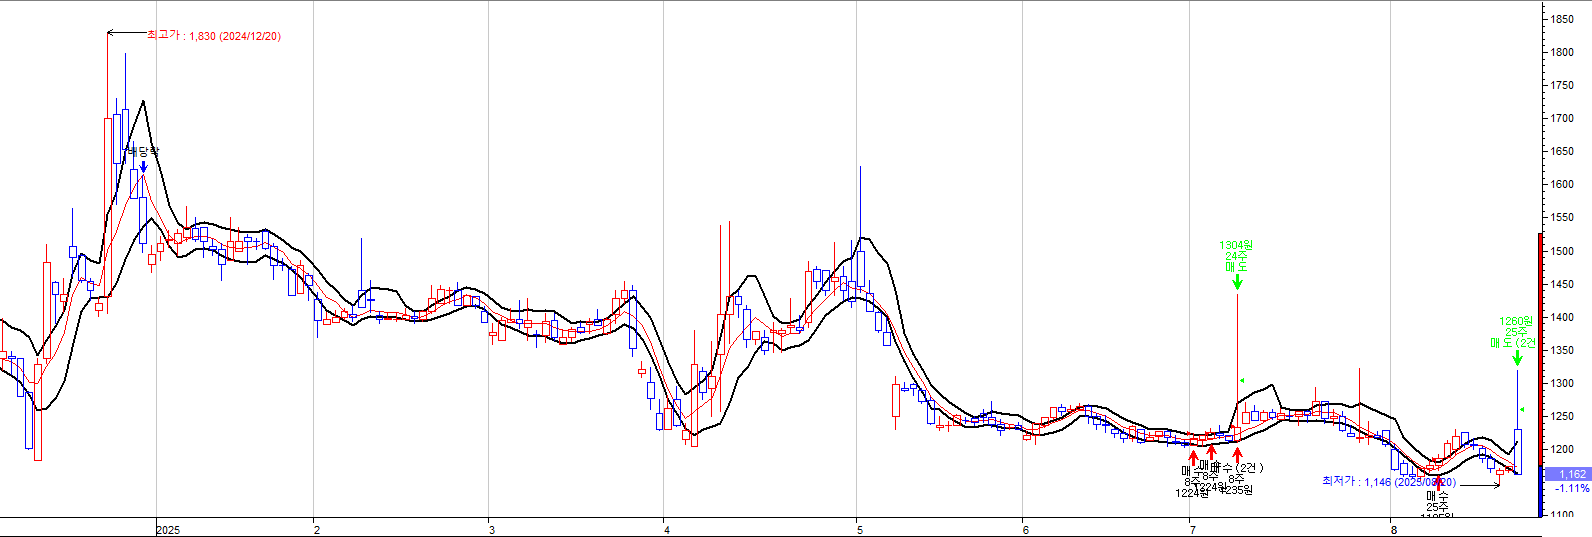1592x537 pixels.
Task: Click the 1450 price axis label
Action: coord(1562,284)
